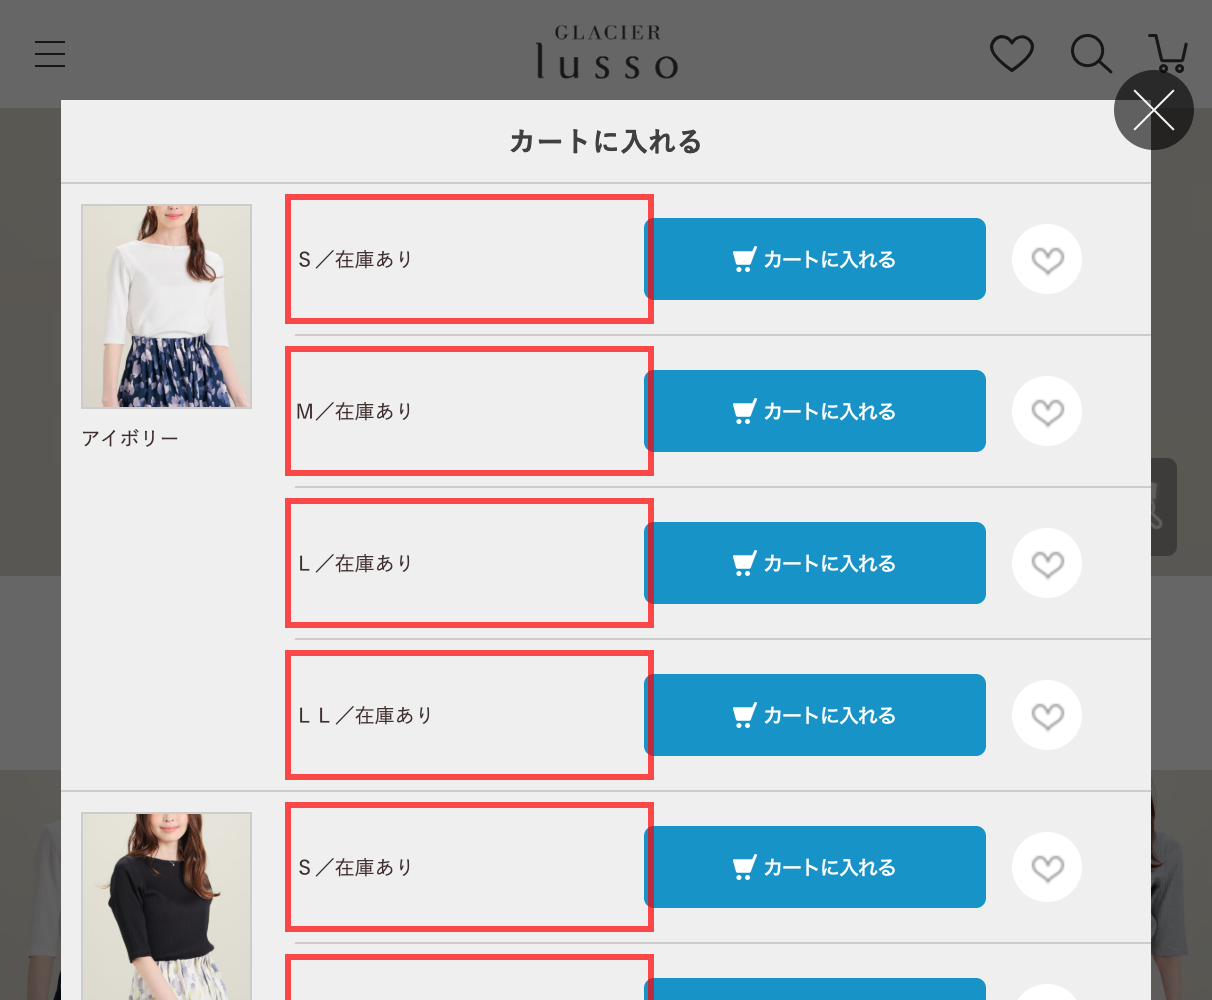Viewport: 1212px width, 1000px height.
Task: Click the GLACIER lusso logo
Action: [x=607, y=53]
